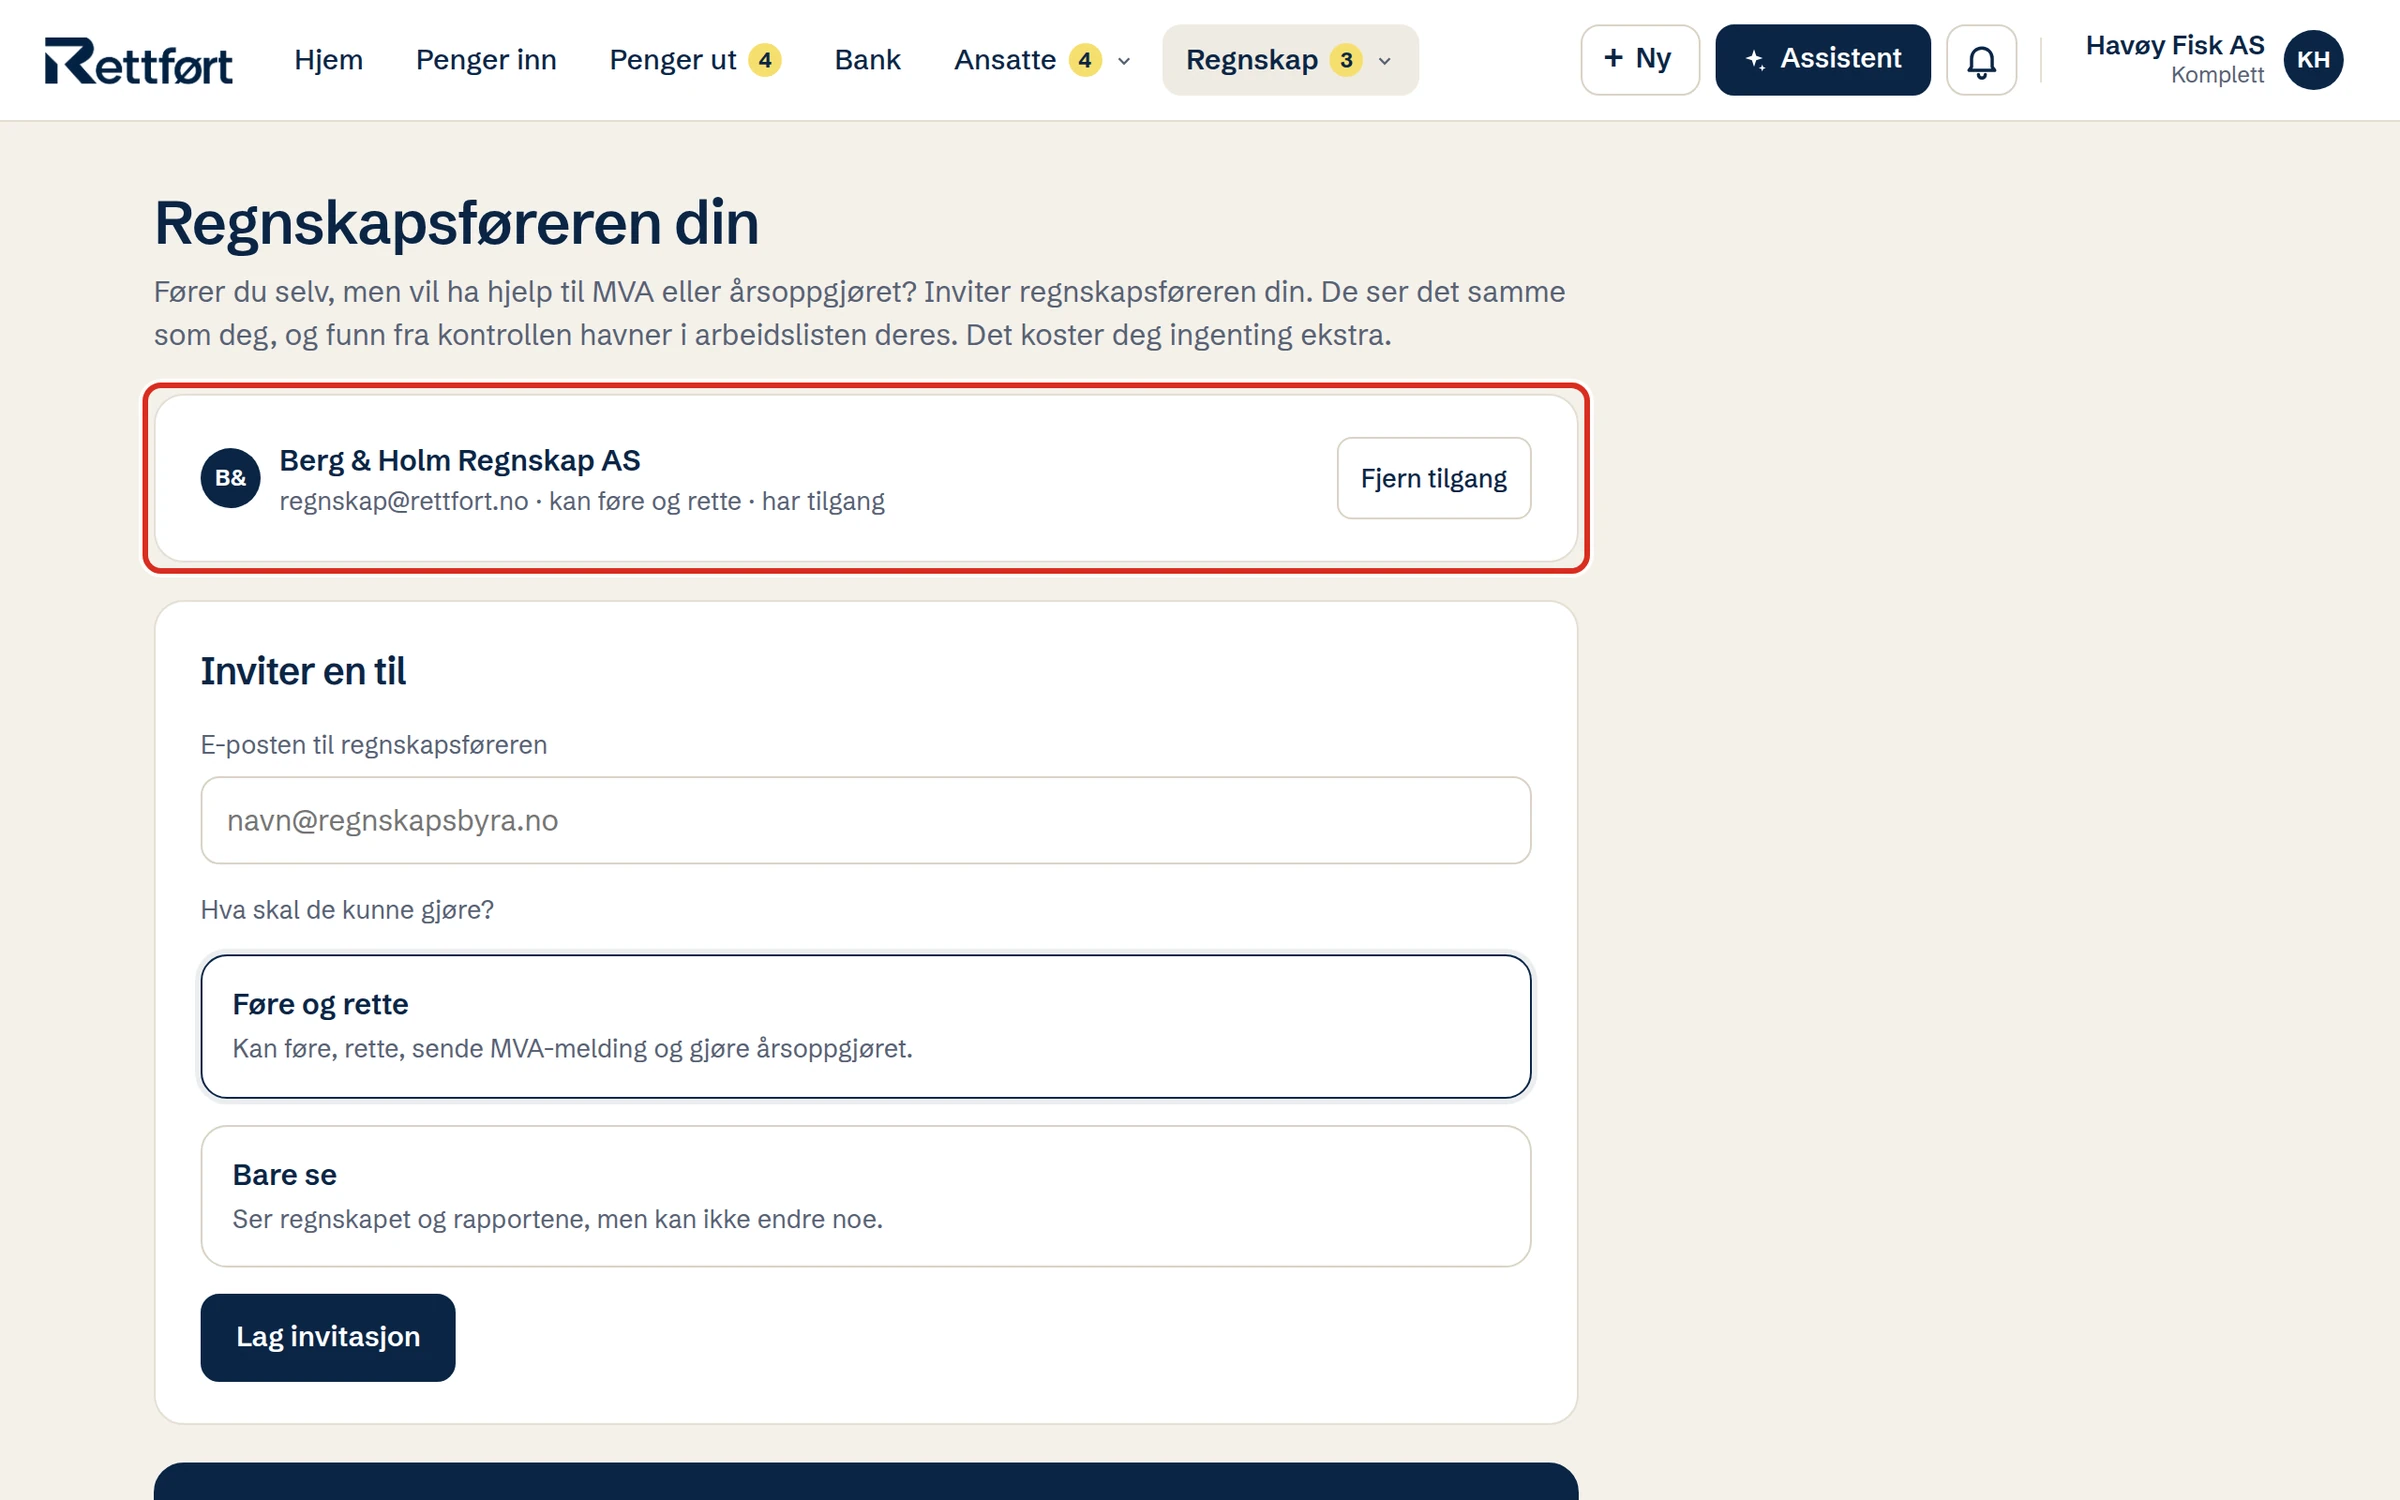Screen dimensions: 2400x1500
Task: Click the Havøy Fisk AS company name
Action: coord(2174,45)
